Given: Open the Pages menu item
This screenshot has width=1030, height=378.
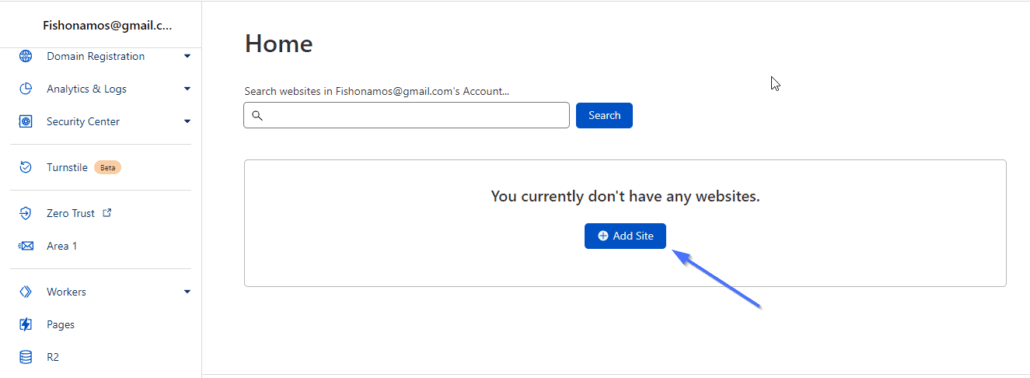Looking at the screenshot, I should (x=60, y=324).
